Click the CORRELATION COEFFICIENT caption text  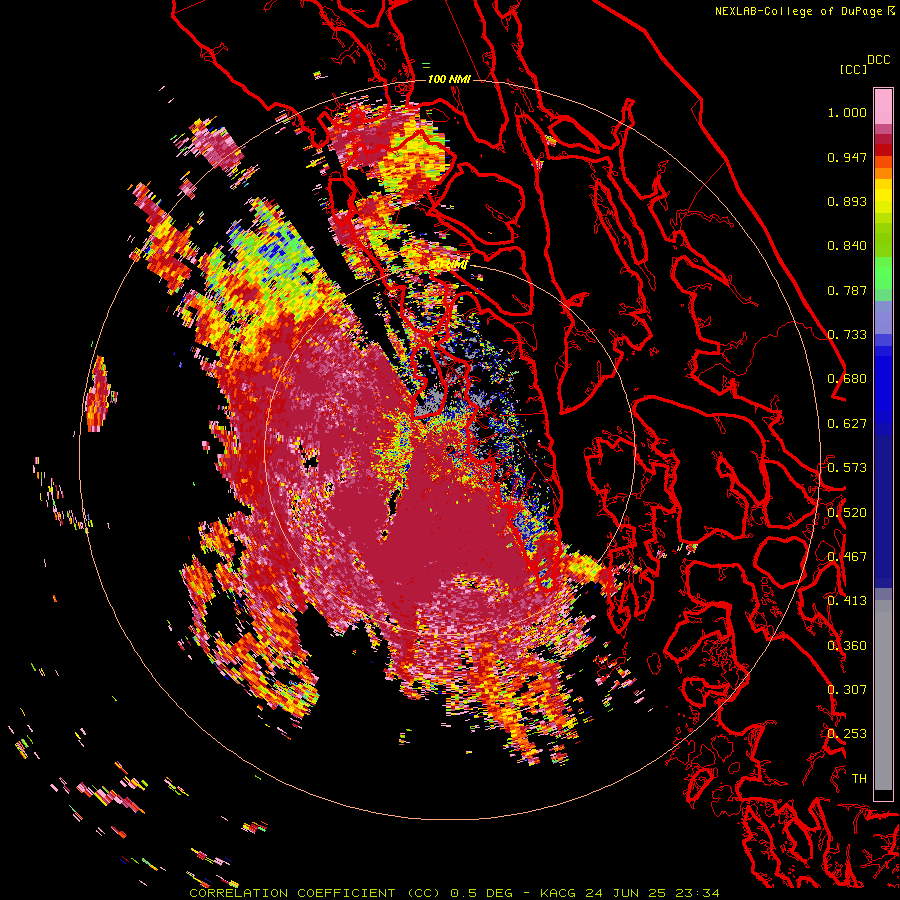coord(292,893)
